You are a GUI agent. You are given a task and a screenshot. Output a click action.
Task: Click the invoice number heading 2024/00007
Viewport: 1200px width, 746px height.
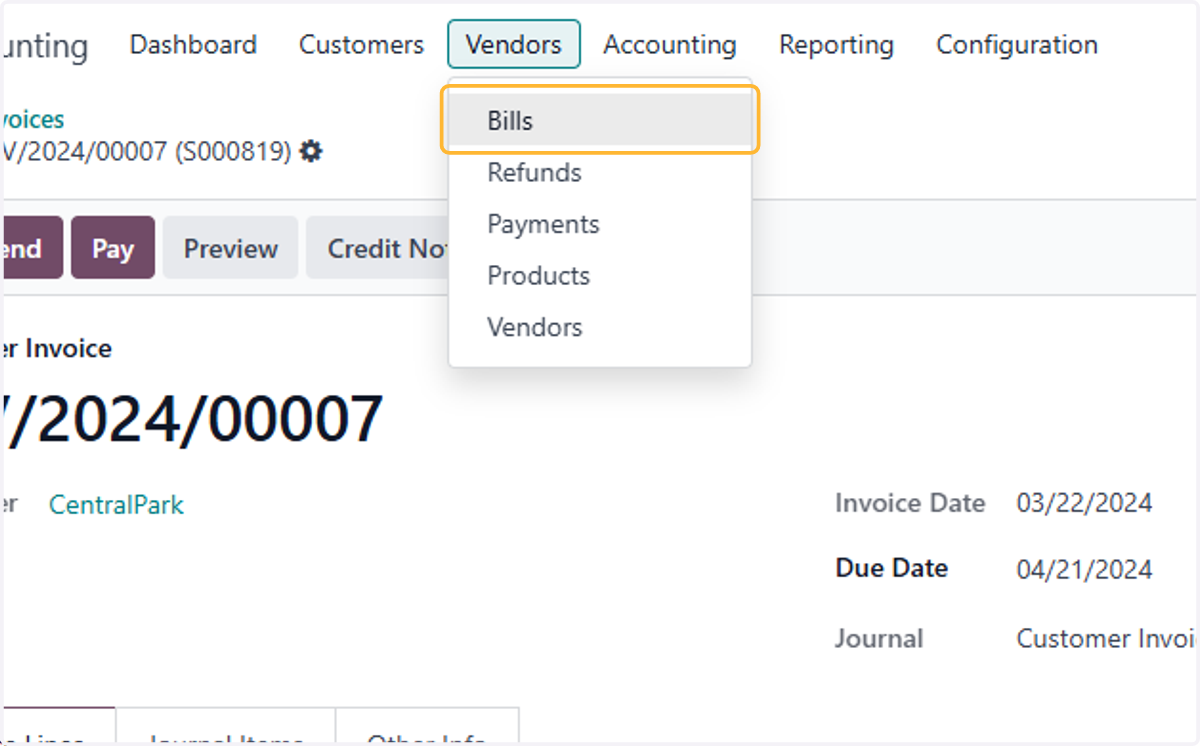coord(192,419)
